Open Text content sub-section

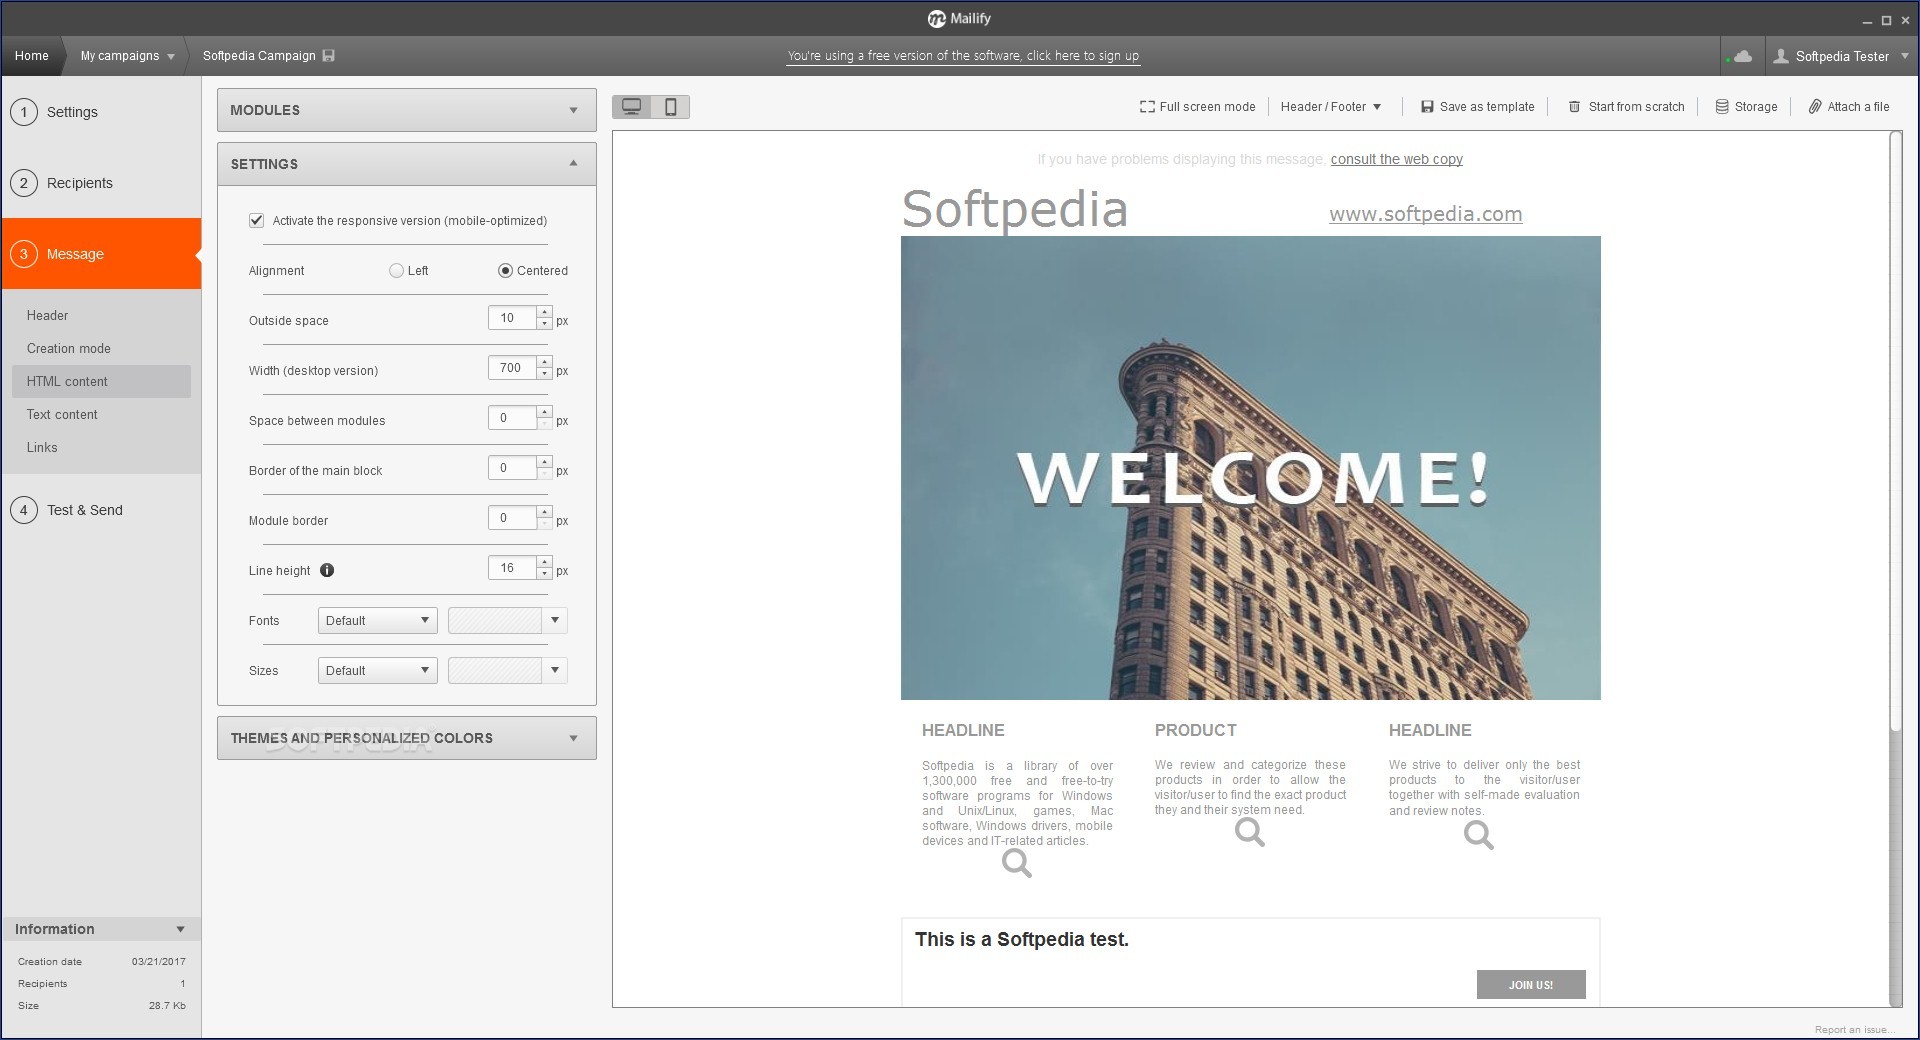(x=62, y=414)
